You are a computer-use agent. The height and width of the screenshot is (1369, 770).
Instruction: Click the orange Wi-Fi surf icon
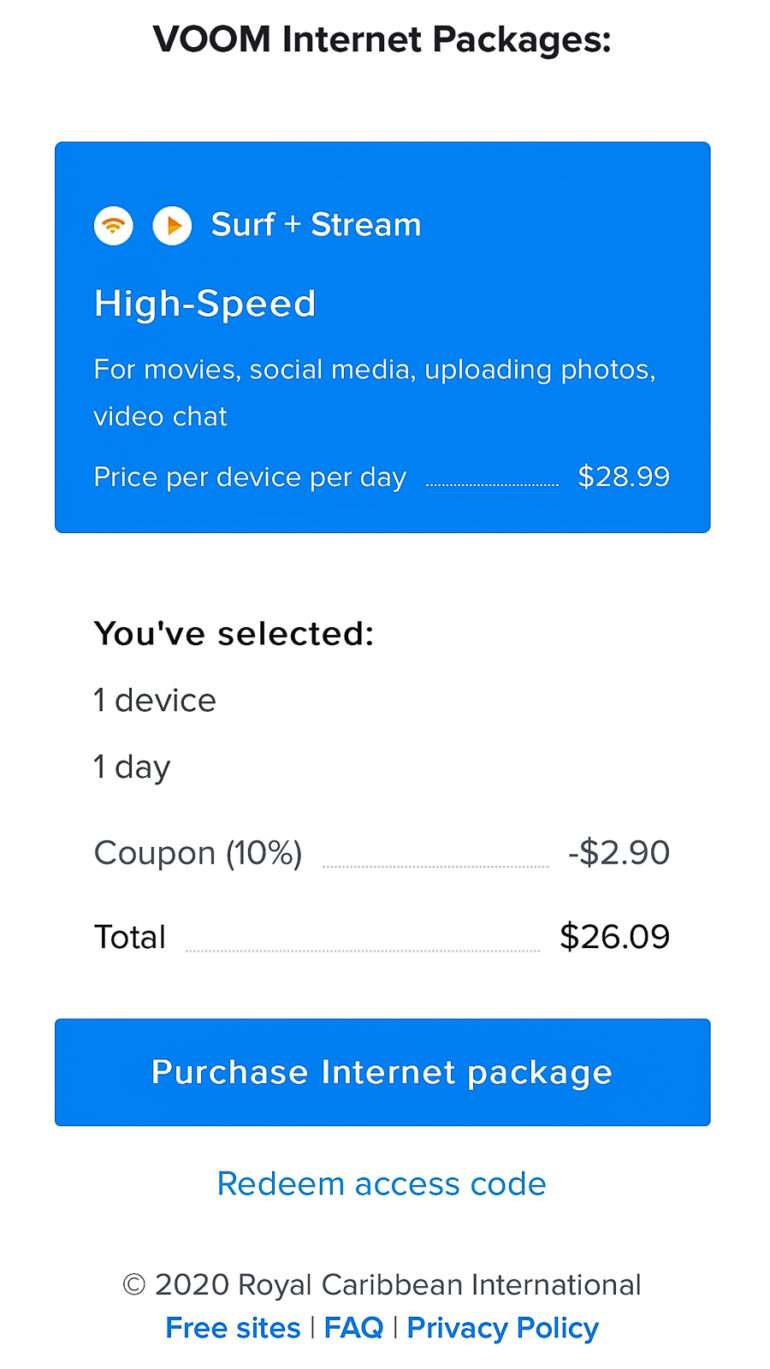[x=113, y=226]
